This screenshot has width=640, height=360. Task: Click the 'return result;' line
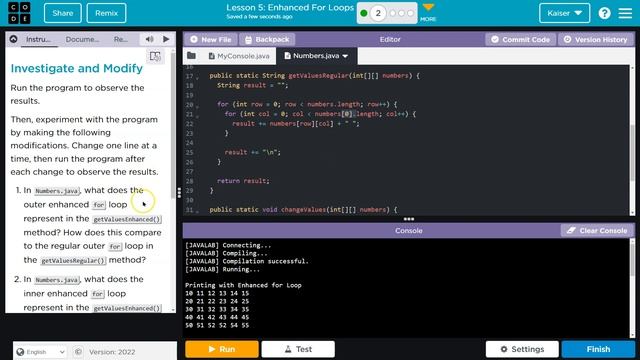click(243, 181)
